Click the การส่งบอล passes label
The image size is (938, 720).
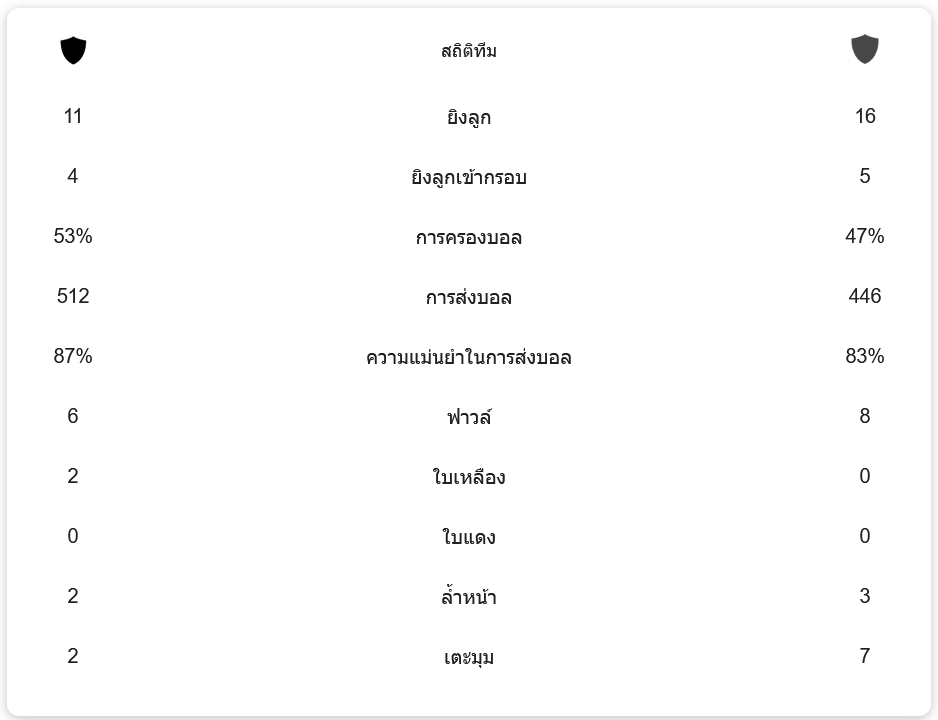pos(469,297)
